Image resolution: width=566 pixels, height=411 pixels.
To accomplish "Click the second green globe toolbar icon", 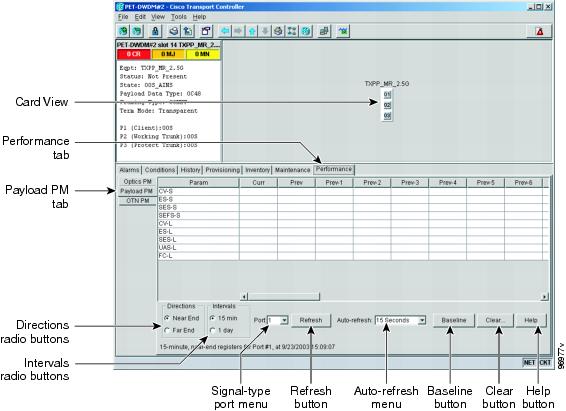I will (137, 31).
